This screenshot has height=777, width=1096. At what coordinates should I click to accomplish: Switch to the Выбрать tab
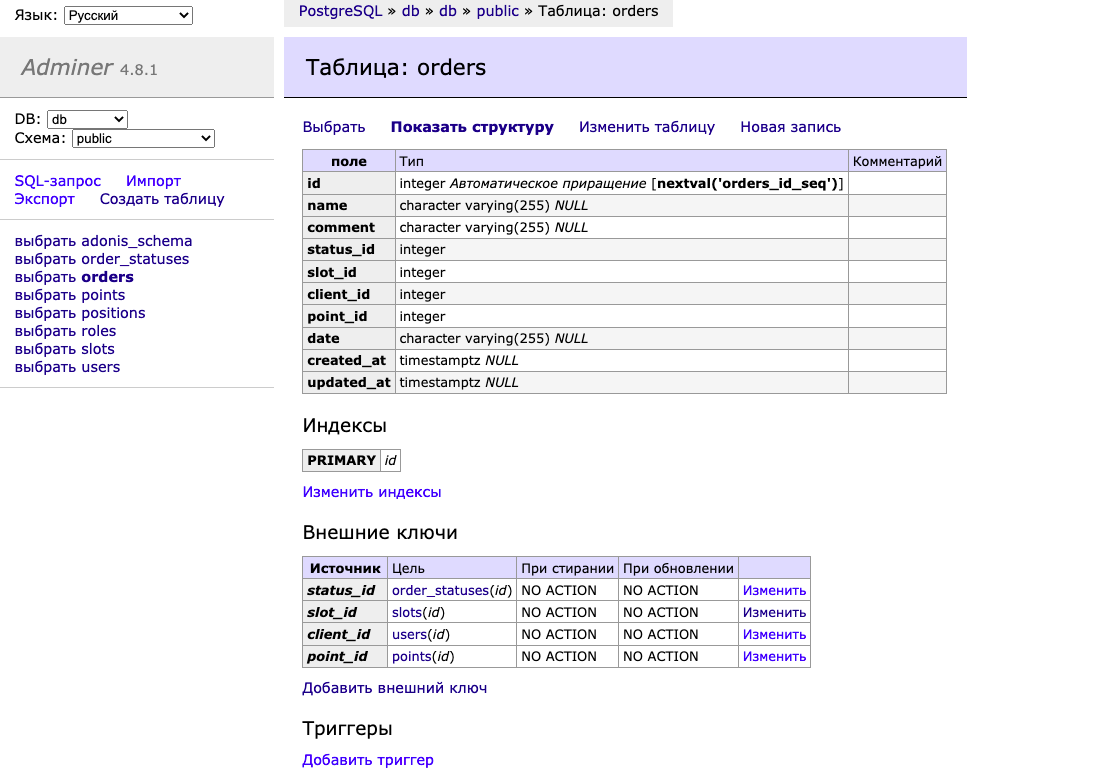pos(334,127)
